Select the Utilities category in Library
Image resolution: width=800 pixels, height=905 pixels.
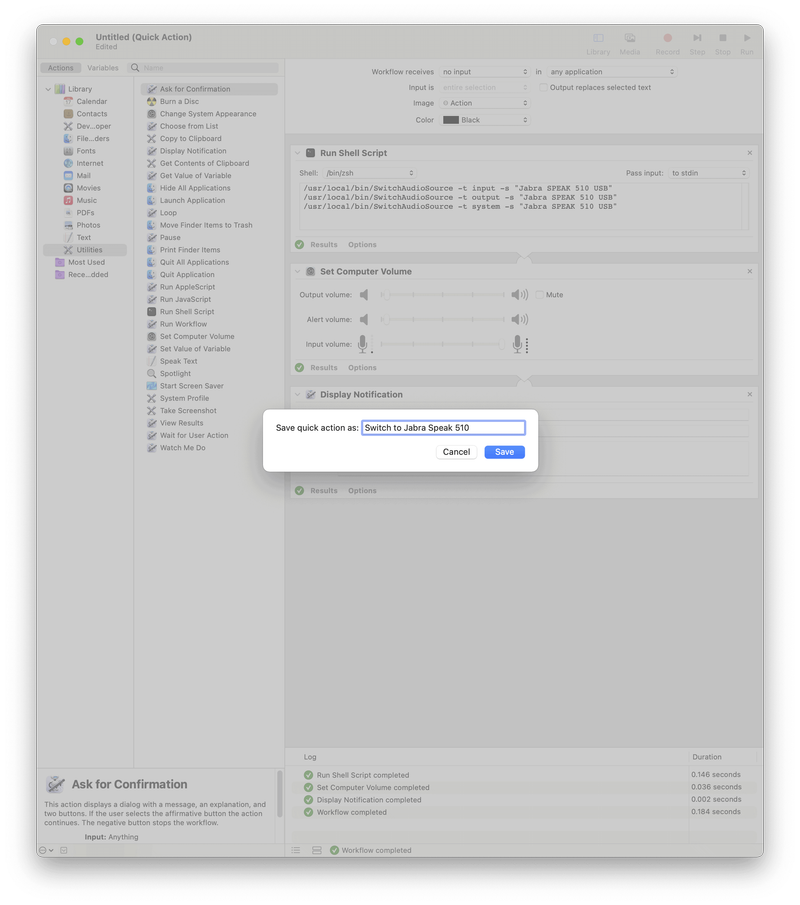pos(89,250)
